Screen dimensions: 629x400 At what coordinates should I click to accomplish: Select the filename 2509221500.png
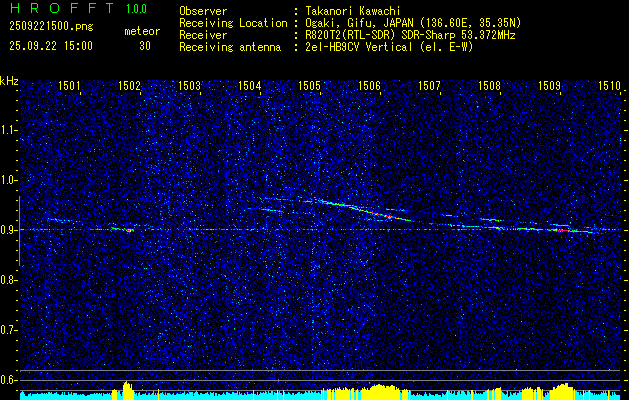51,27
